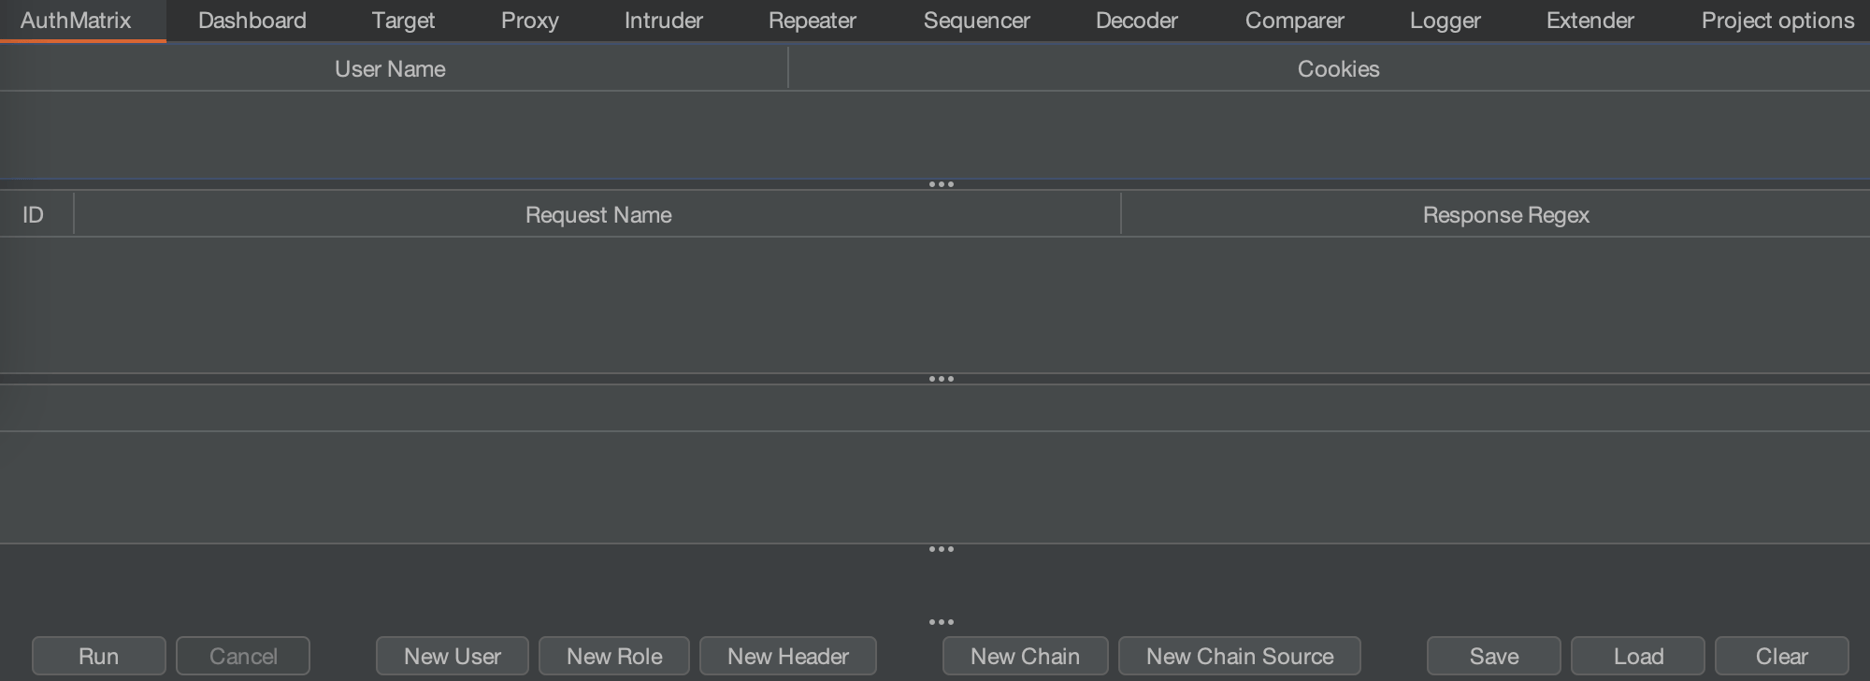Click the ID column header
Image resolution: width=1870 pixels, height=681 pixels.
pos(34,215)
